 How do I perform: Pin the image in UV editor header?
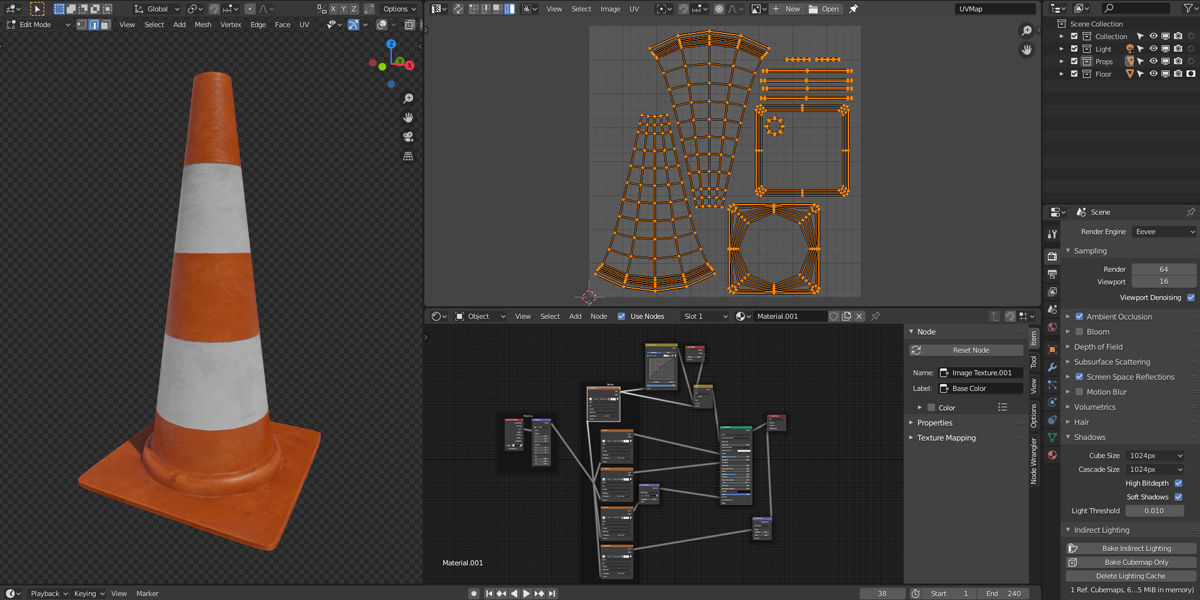point(853,9)
